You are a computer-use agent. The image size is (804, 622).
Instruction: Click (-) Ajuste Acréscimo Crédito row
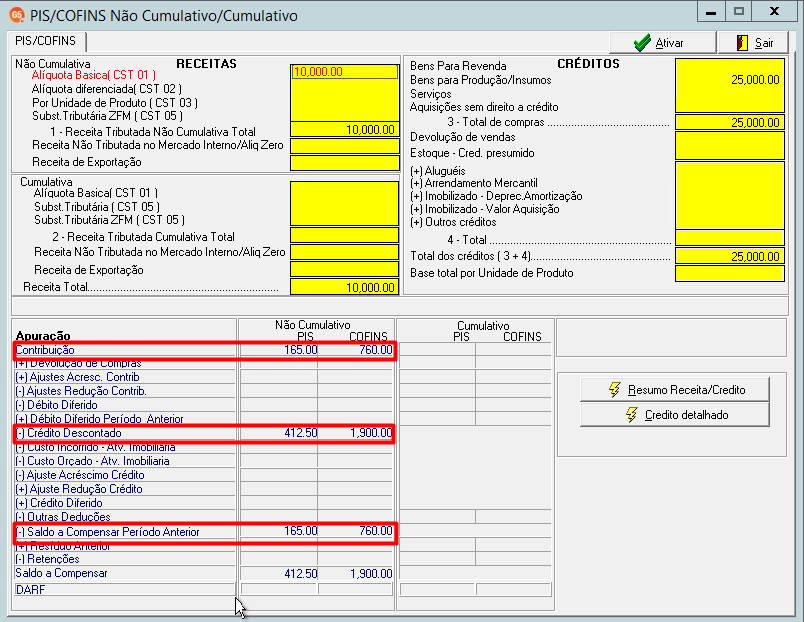click(80, 475)
